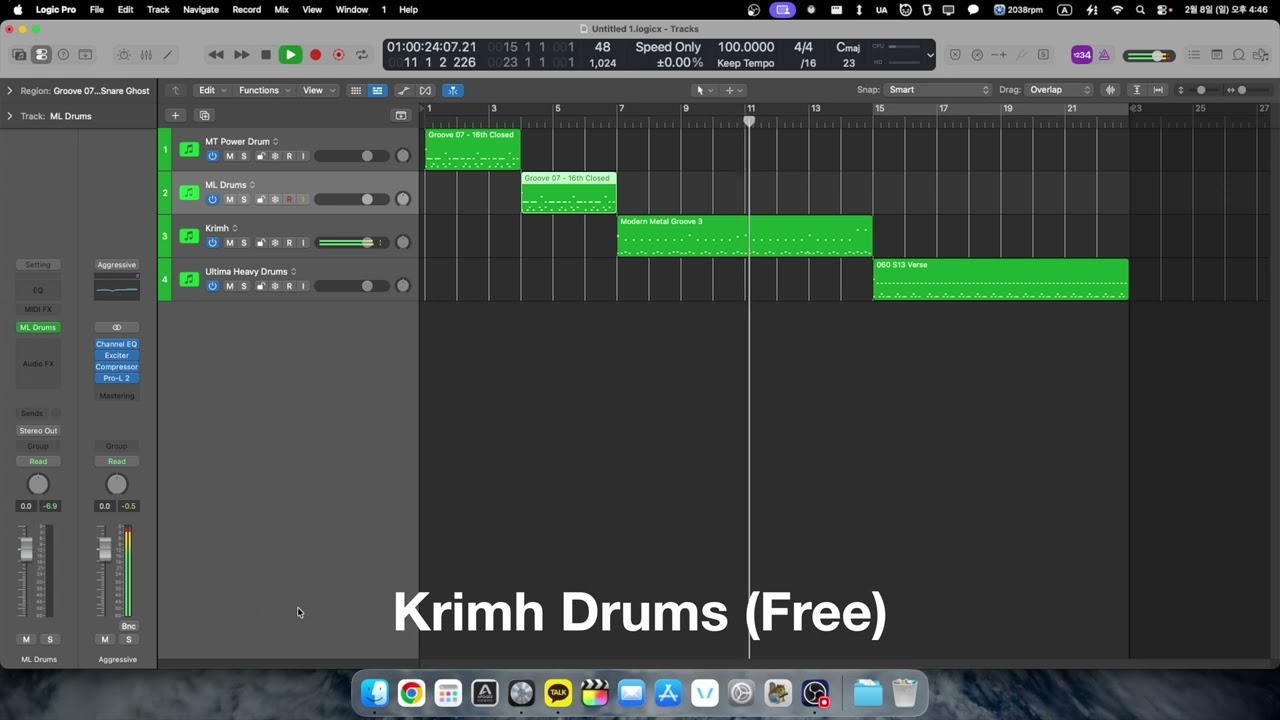
Task: Select the 060 S13 Verse region
Action: (1001, 279)
